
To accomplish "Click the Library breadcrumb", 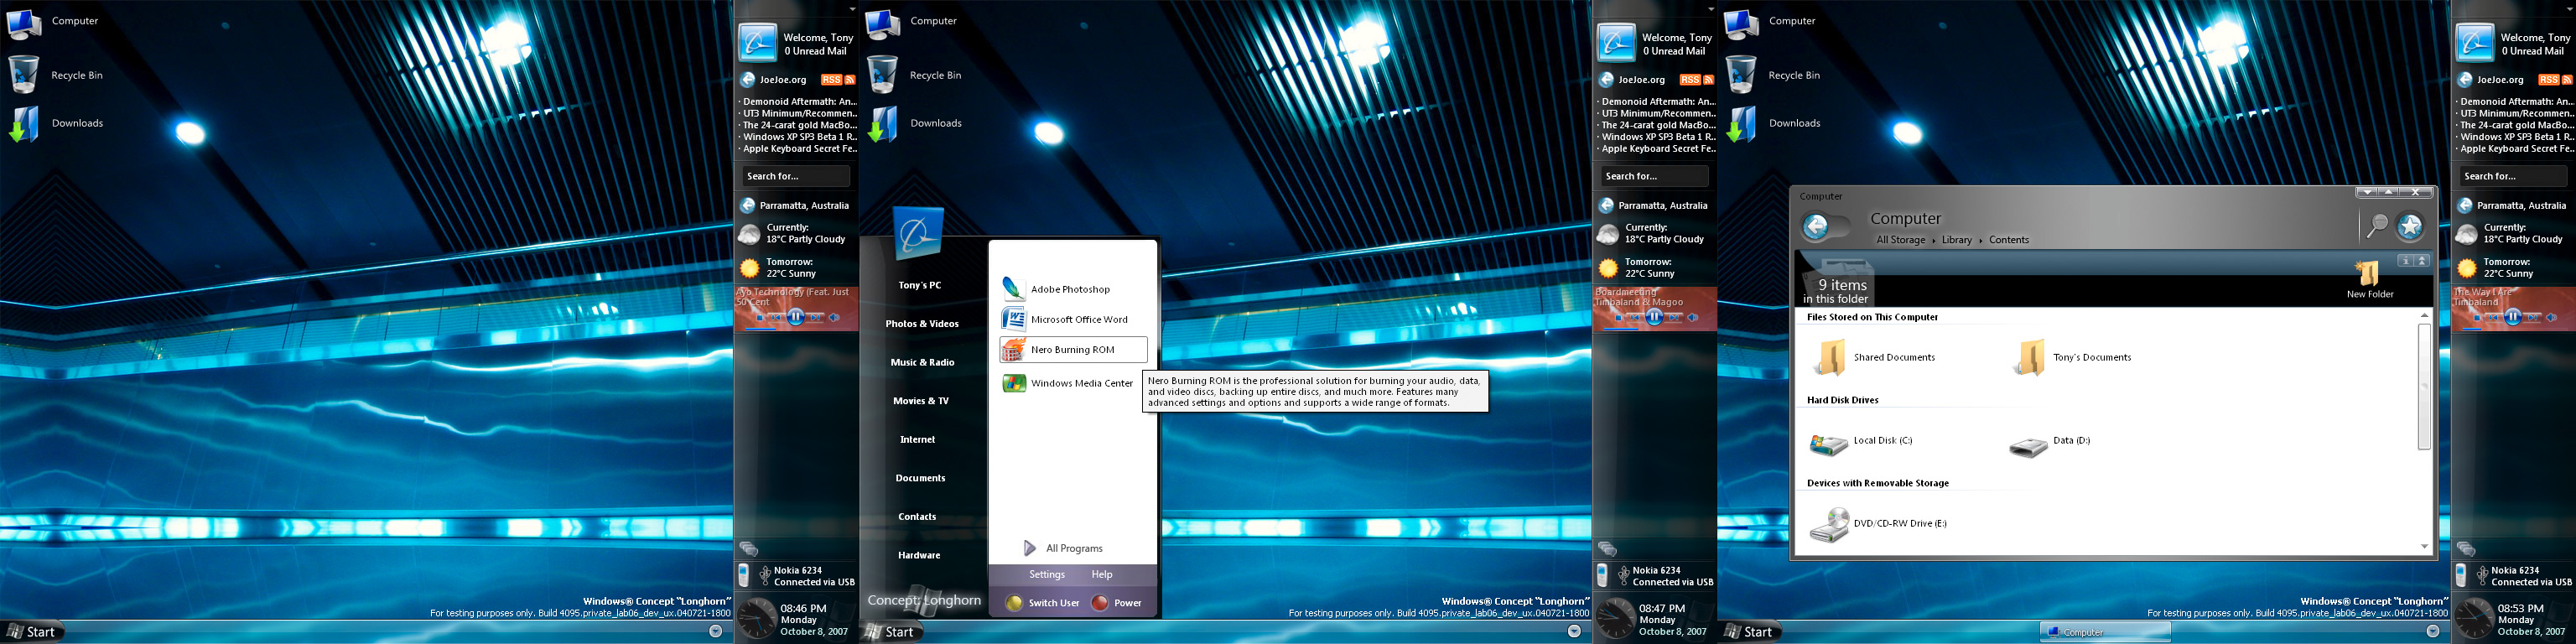I will pos(1957,240).
